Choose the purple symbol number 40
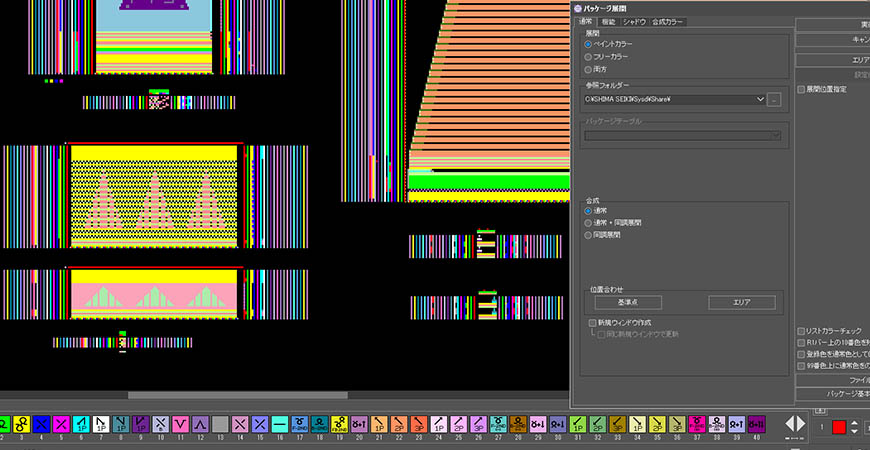 [x=756, y=424]
